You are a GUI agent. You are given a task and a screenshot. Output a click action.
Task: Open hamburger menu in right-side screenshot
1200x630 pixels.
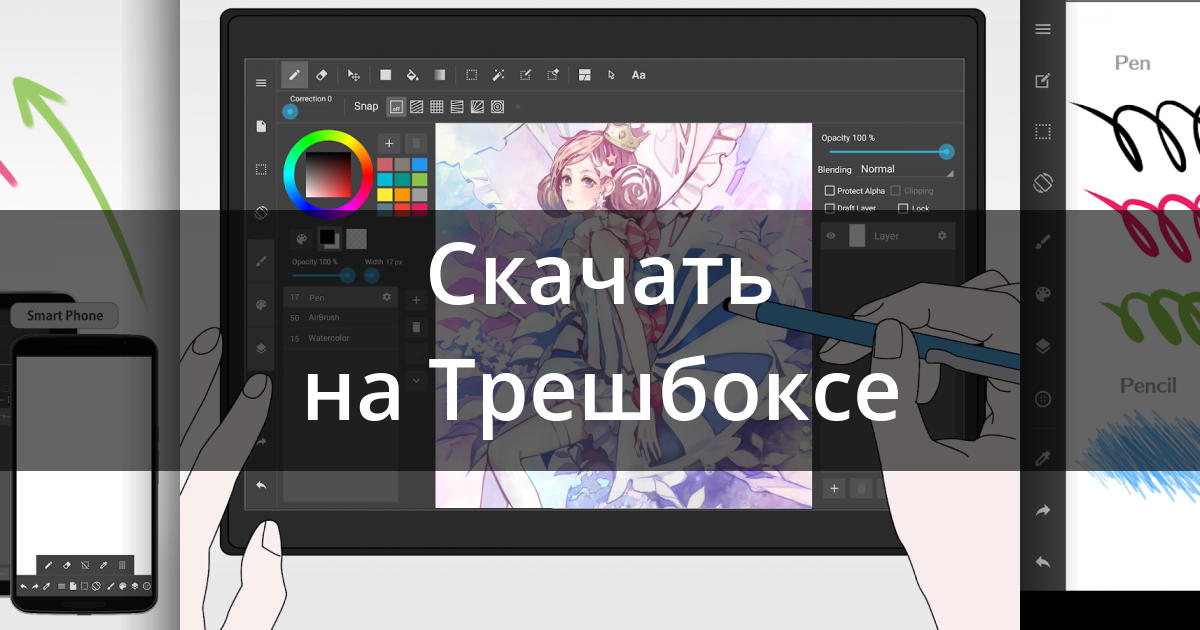[x=1043, y=29]
